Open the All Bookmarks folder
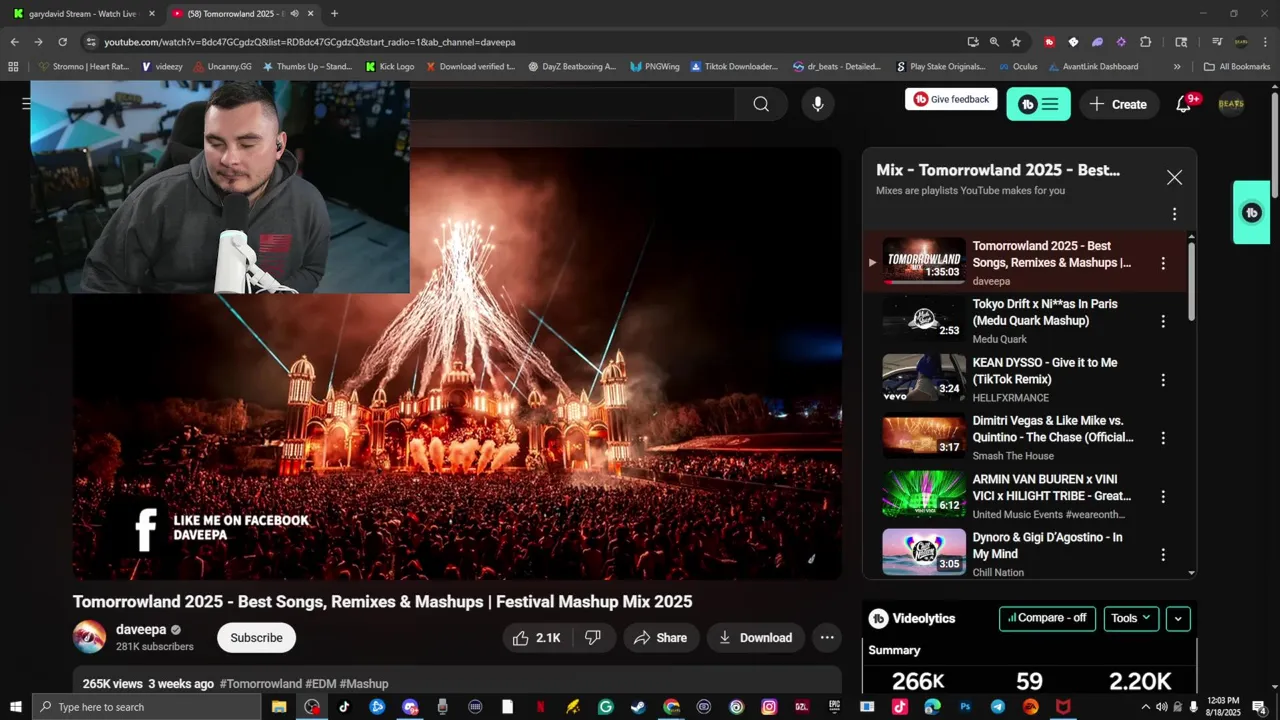 coord(1237,67)
